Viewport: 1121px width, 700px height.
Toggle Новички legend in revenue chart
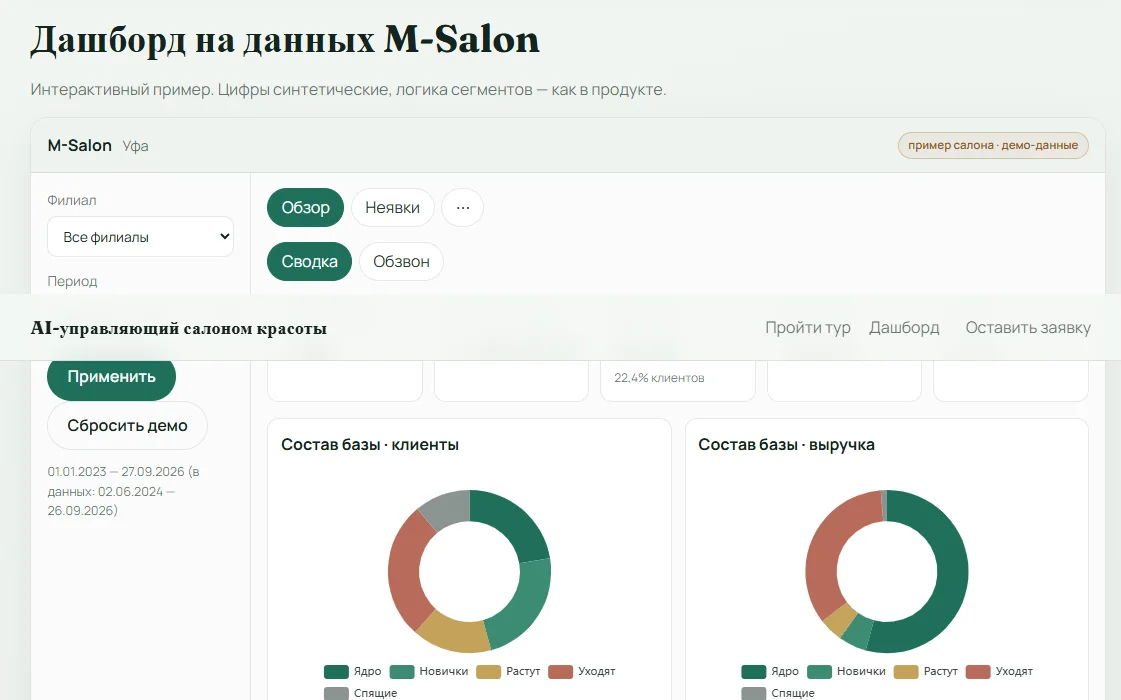846,671
